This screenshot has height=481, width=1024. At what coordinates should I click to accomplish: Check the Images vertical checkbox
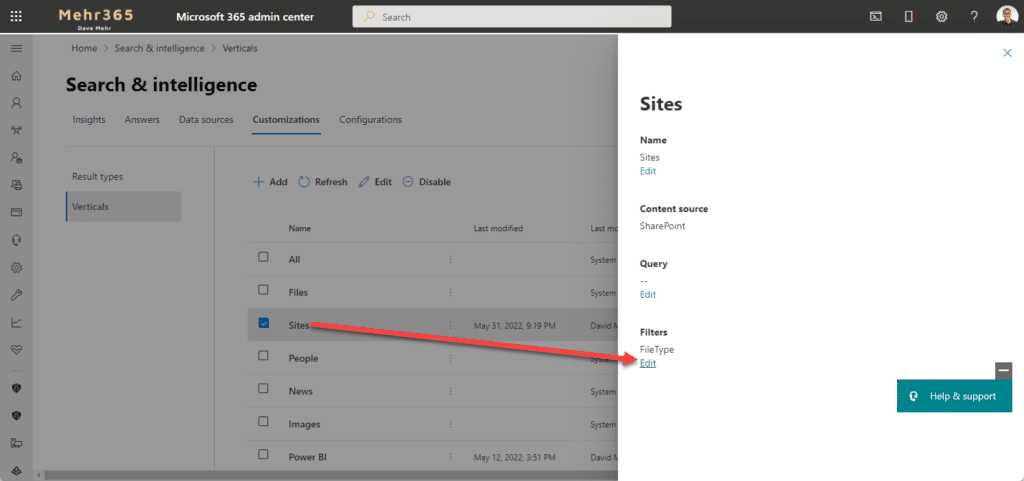pyautogui.click(x=263, y=421)
